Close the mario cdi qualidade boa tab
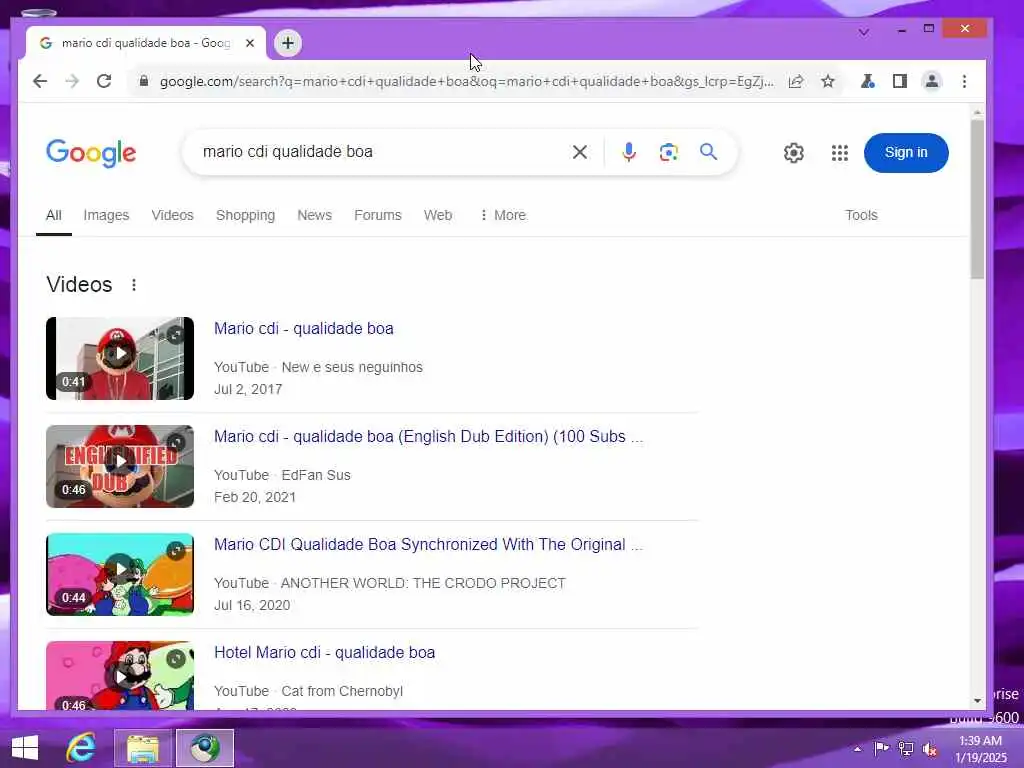The height and width of the screenshot is (768, 1024). (249, 43)
